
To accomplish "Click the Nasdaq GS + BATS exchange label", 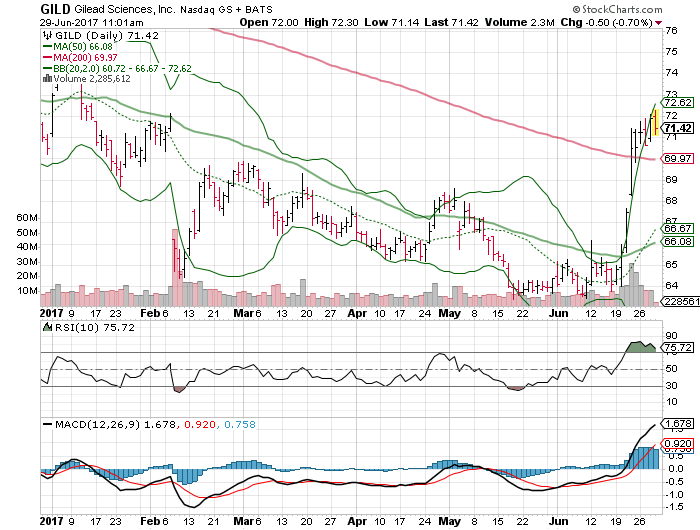I will pos(226,9).
